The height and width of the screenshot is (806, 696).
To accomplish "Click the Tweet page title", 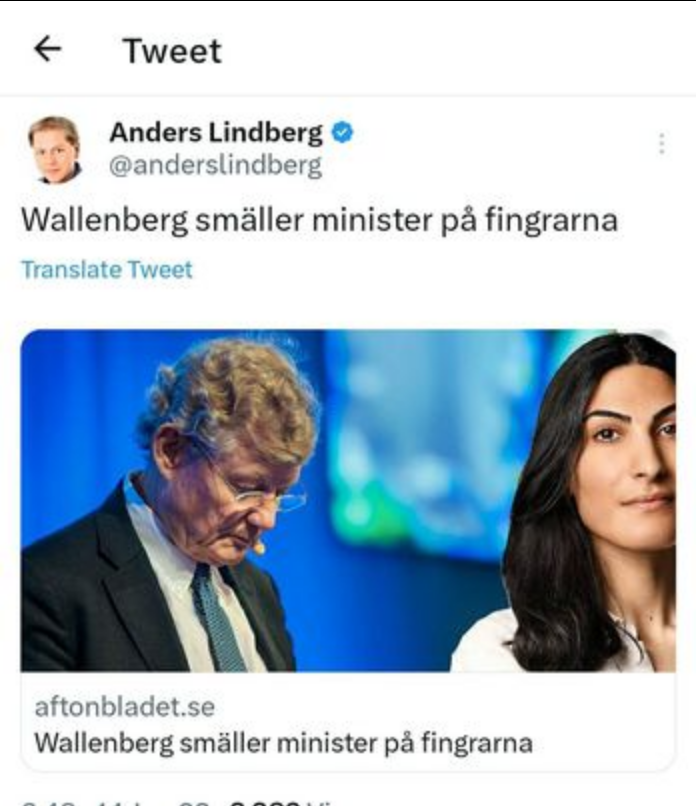I will tap(172, 51).
